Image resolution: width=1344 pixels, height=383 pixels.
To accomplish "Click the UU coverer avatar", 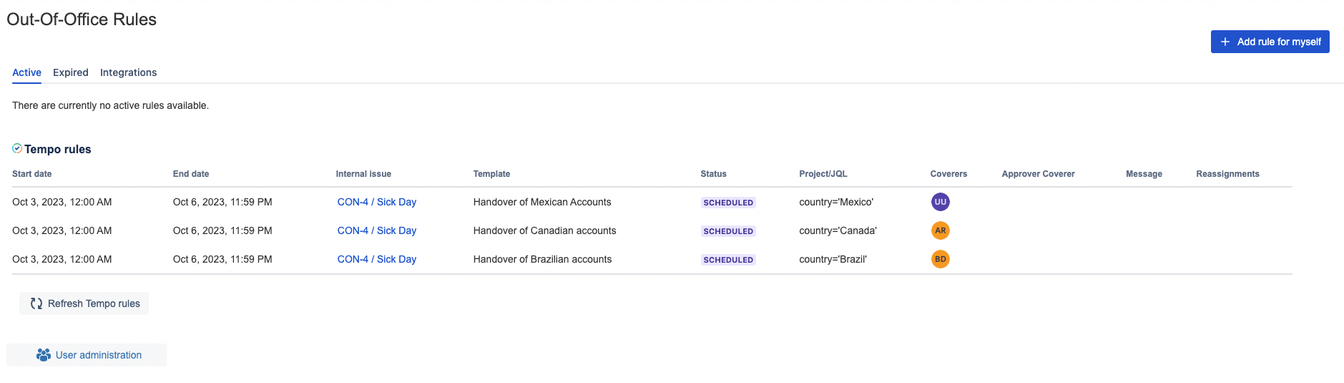I will pyautogui.click(x=940, y=202).
